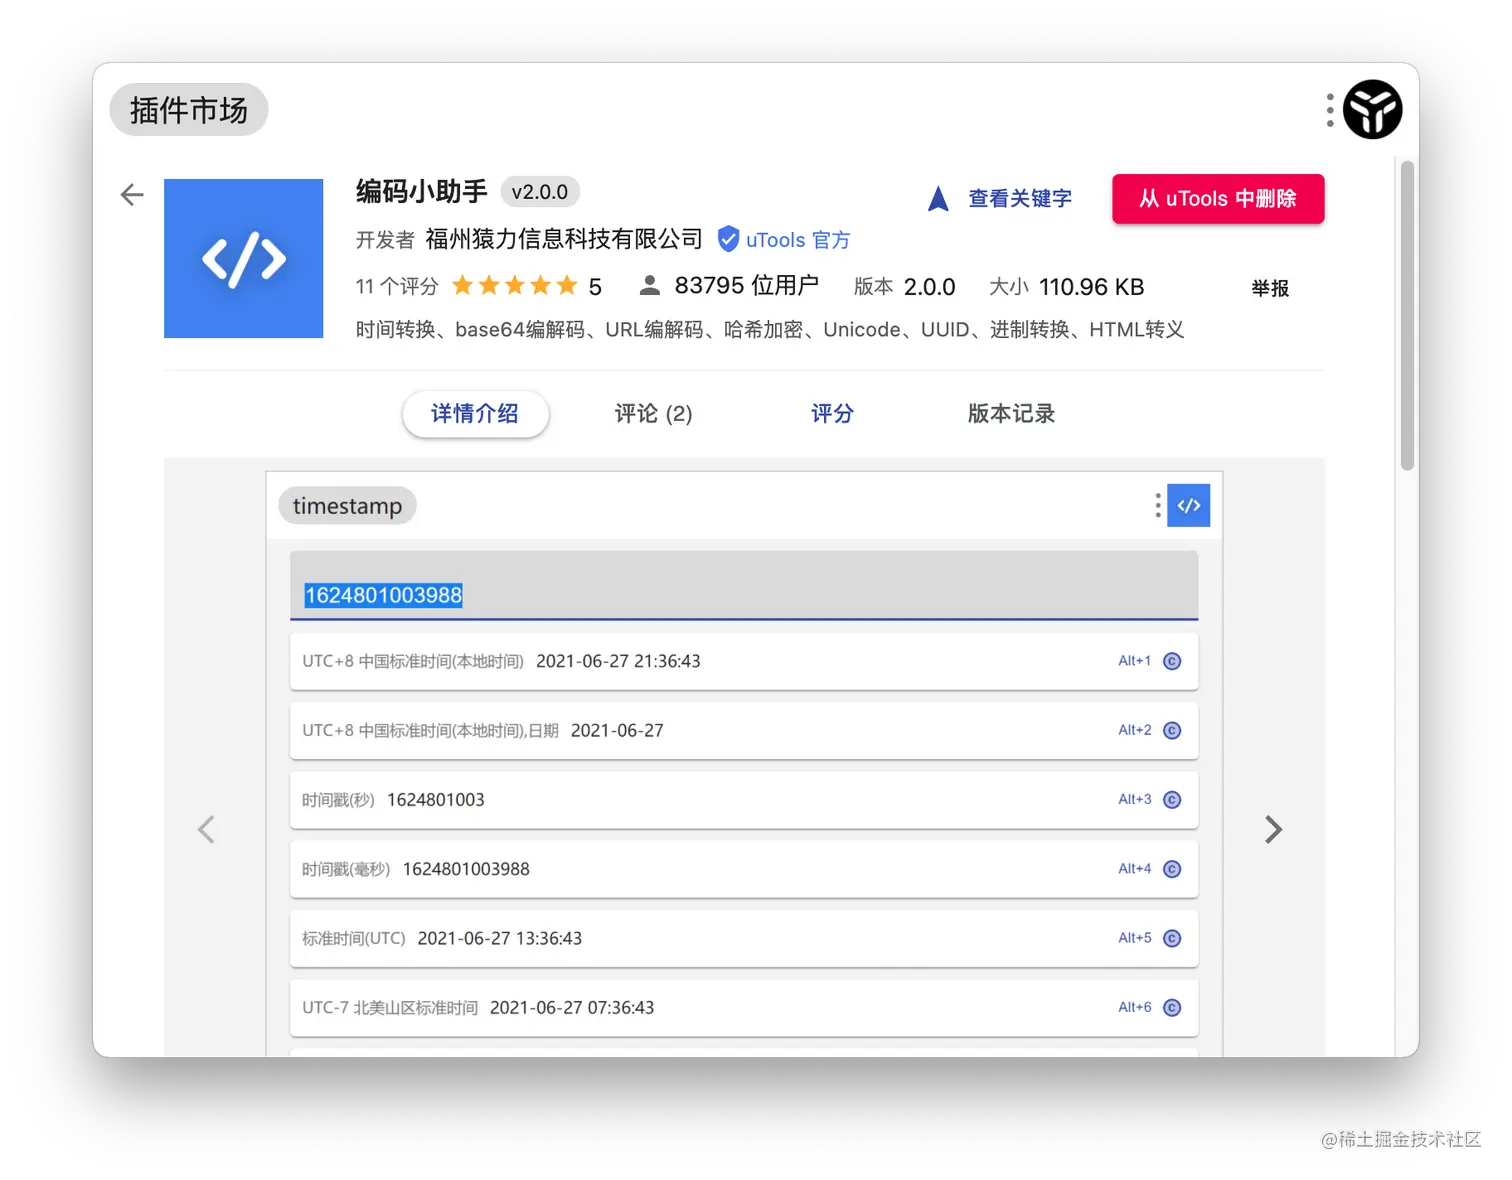Copy the UTC+8 本地时间 2021-06-27 21:36:43 row
The height and width of the screenshot is (1180, 1512).
1173,661
